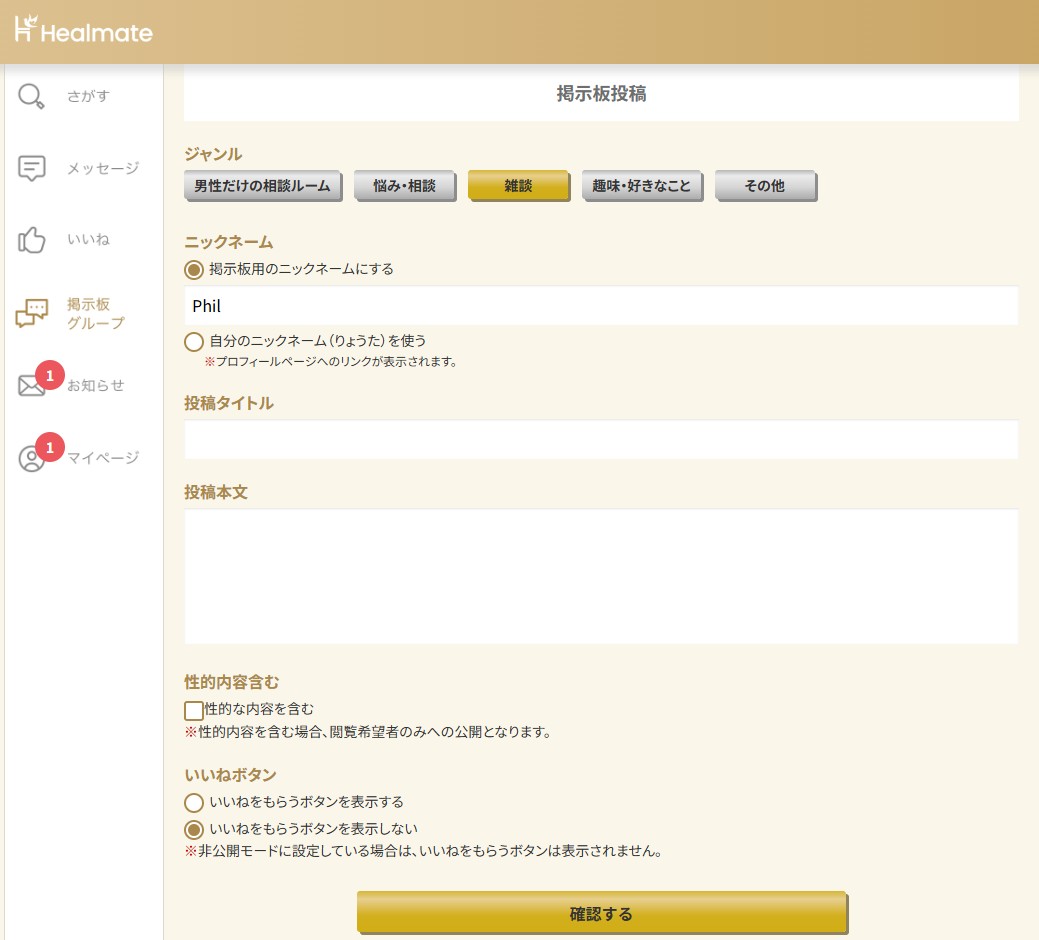Open 掲示板グループ chat bubbles icon
The height and width of the screenshot is (940, 1039).
click(x=32, y=313)
